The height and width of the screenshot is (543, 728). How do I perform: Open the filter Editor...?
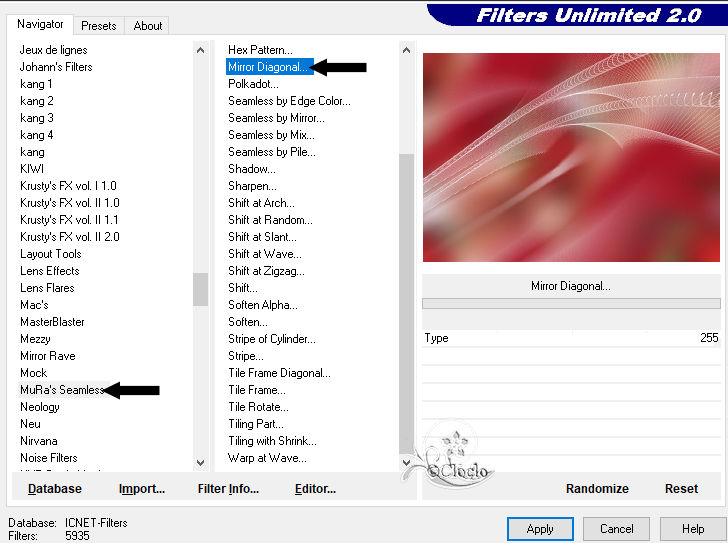(x=315, y=489)
